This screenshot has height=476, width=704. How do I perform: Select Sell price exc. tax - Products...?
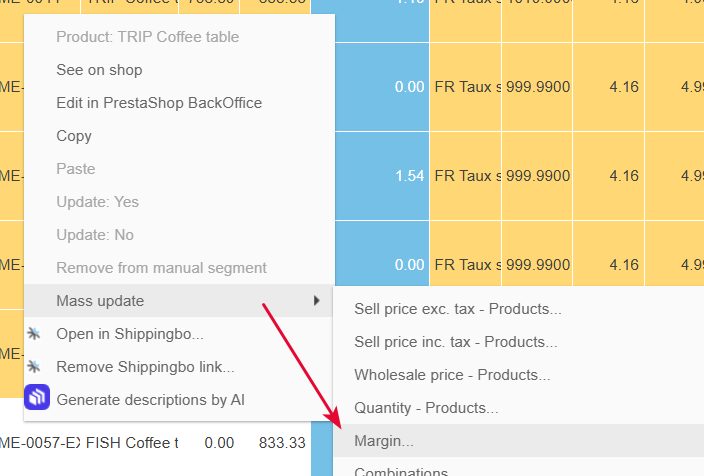tap(458, 309)
